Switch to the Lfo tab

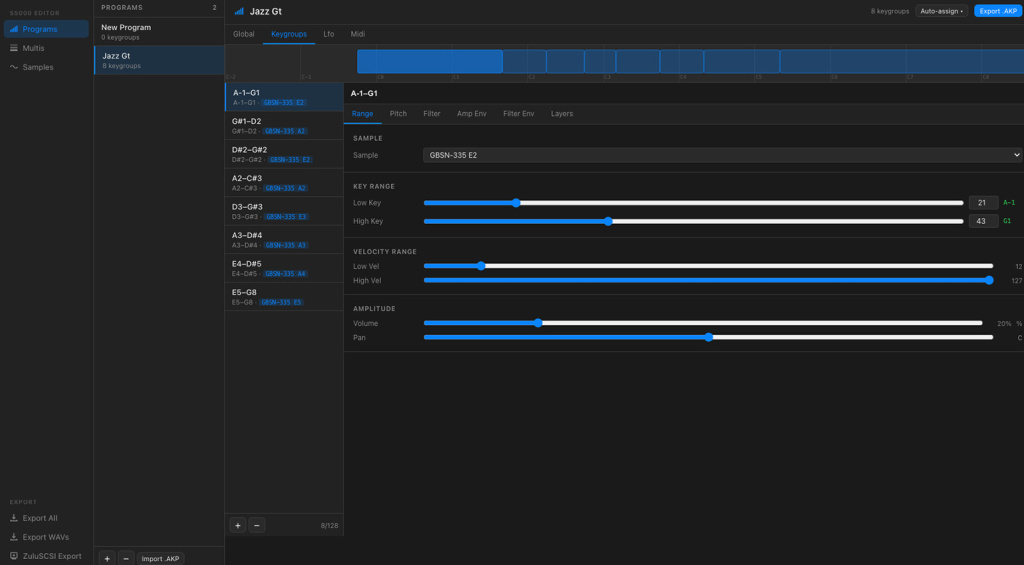pyautogui.click(x=328, y=34)
